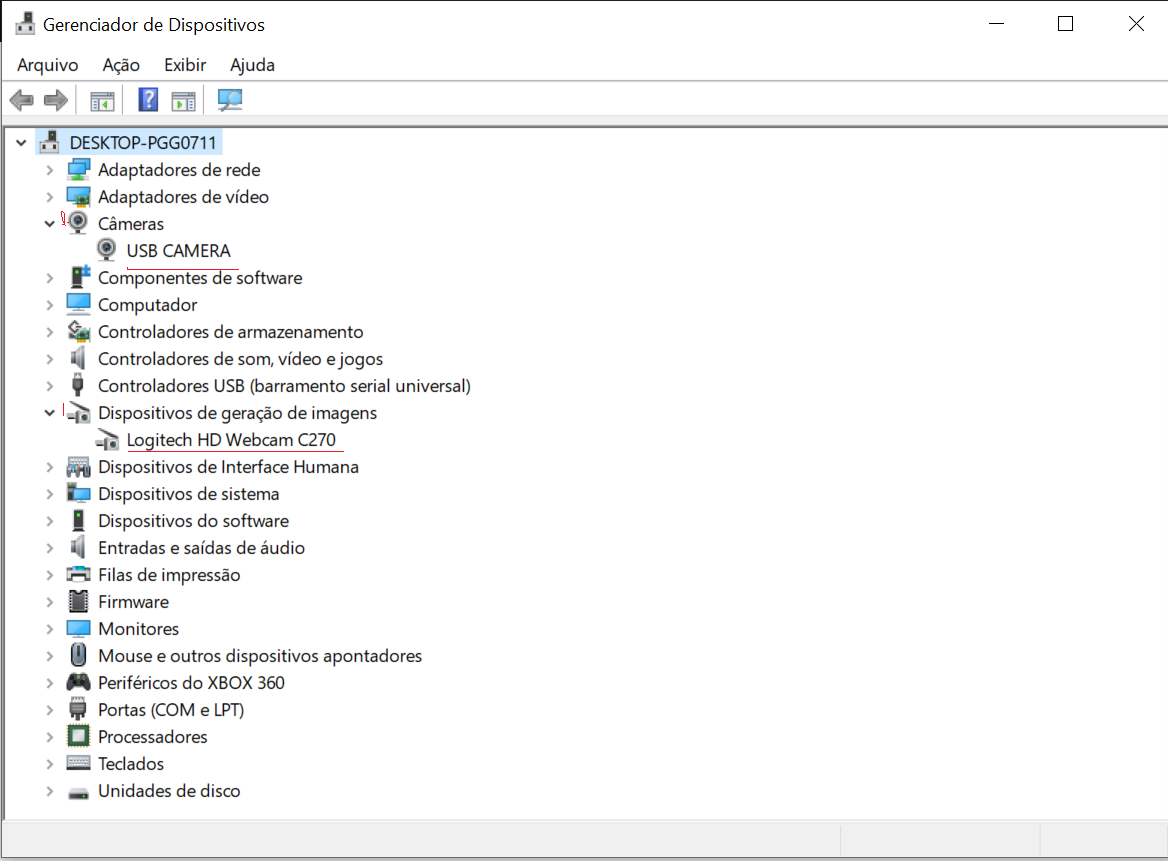Select the Logitech HD Webcam C270 entry
This screenshot has width=1168, height=864.
click(x=232, y=440)
